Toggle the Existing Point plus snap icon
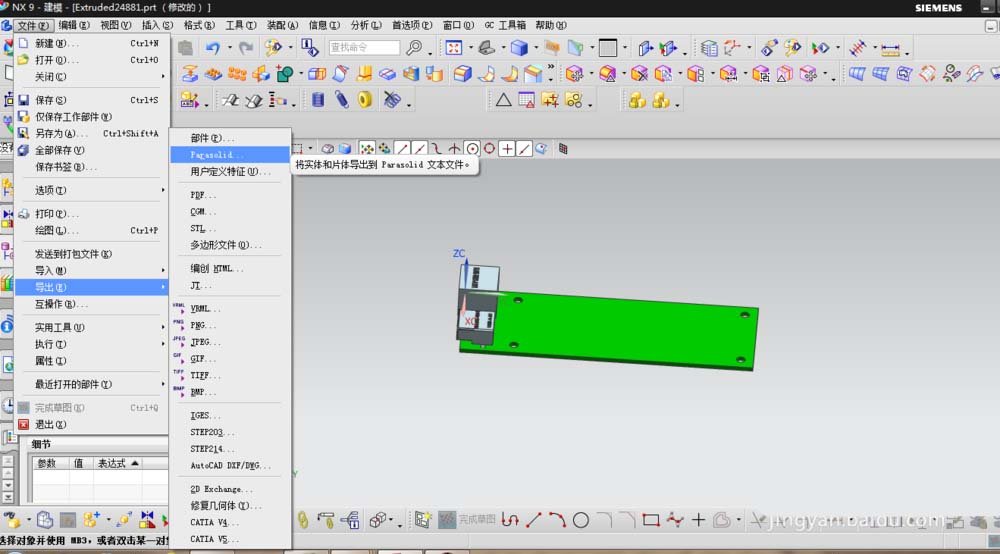1000x554 pixels. click(507, 149)
